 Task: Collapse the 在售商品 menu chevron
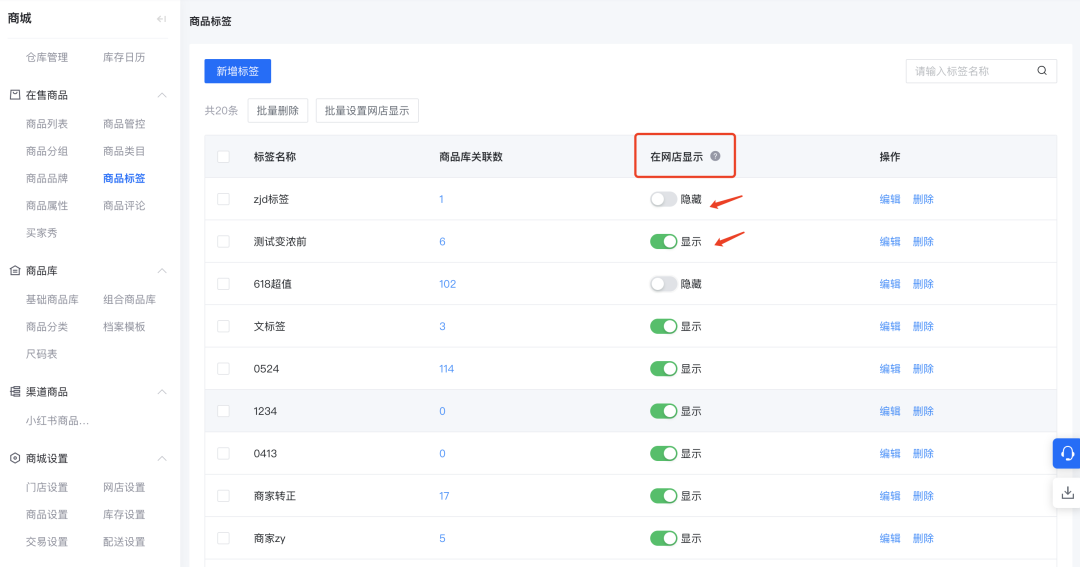tap(162, 95)
